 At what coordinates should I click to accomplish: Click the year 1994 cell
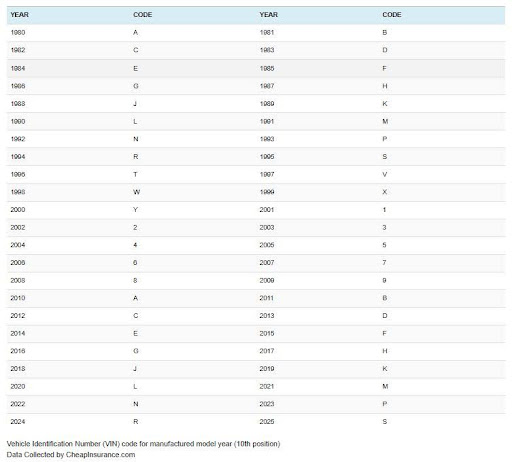pos(18,157)
